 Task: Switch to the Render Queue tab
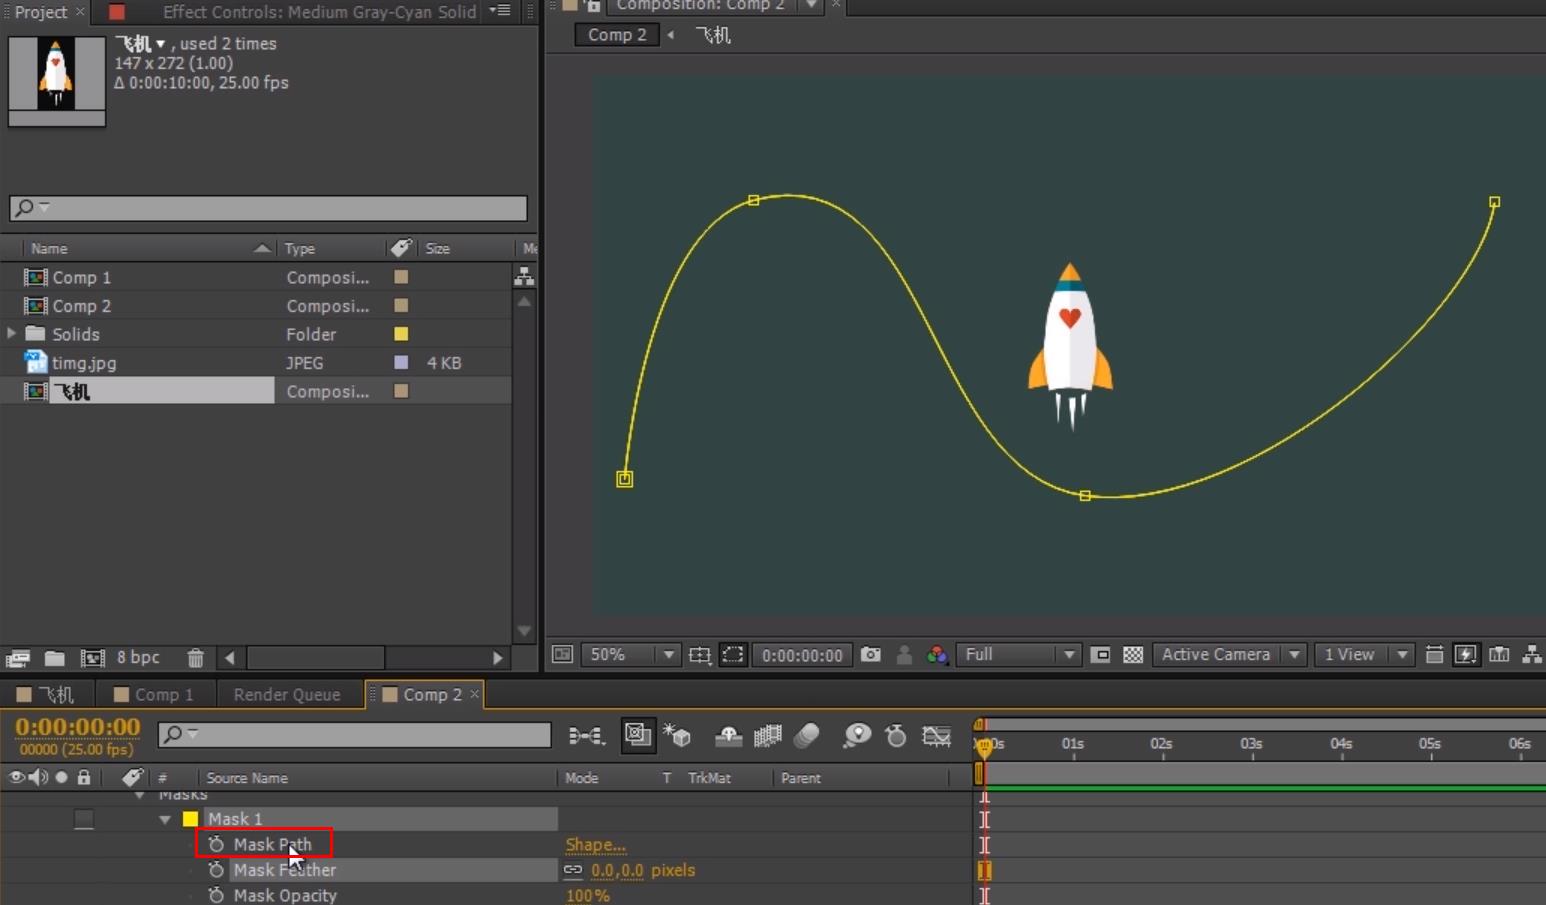coord(286,694)
